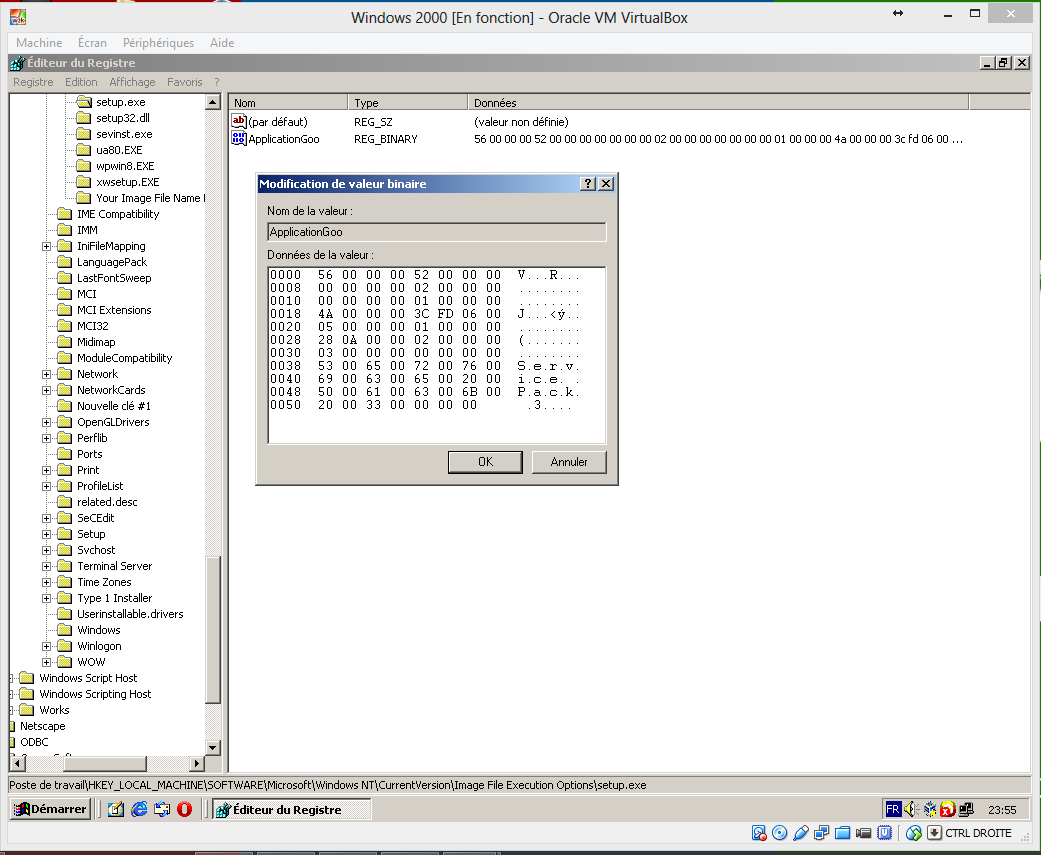Click the FR language indicator in tray
This screenshot has width=1041, height=855.
point(892,809)
